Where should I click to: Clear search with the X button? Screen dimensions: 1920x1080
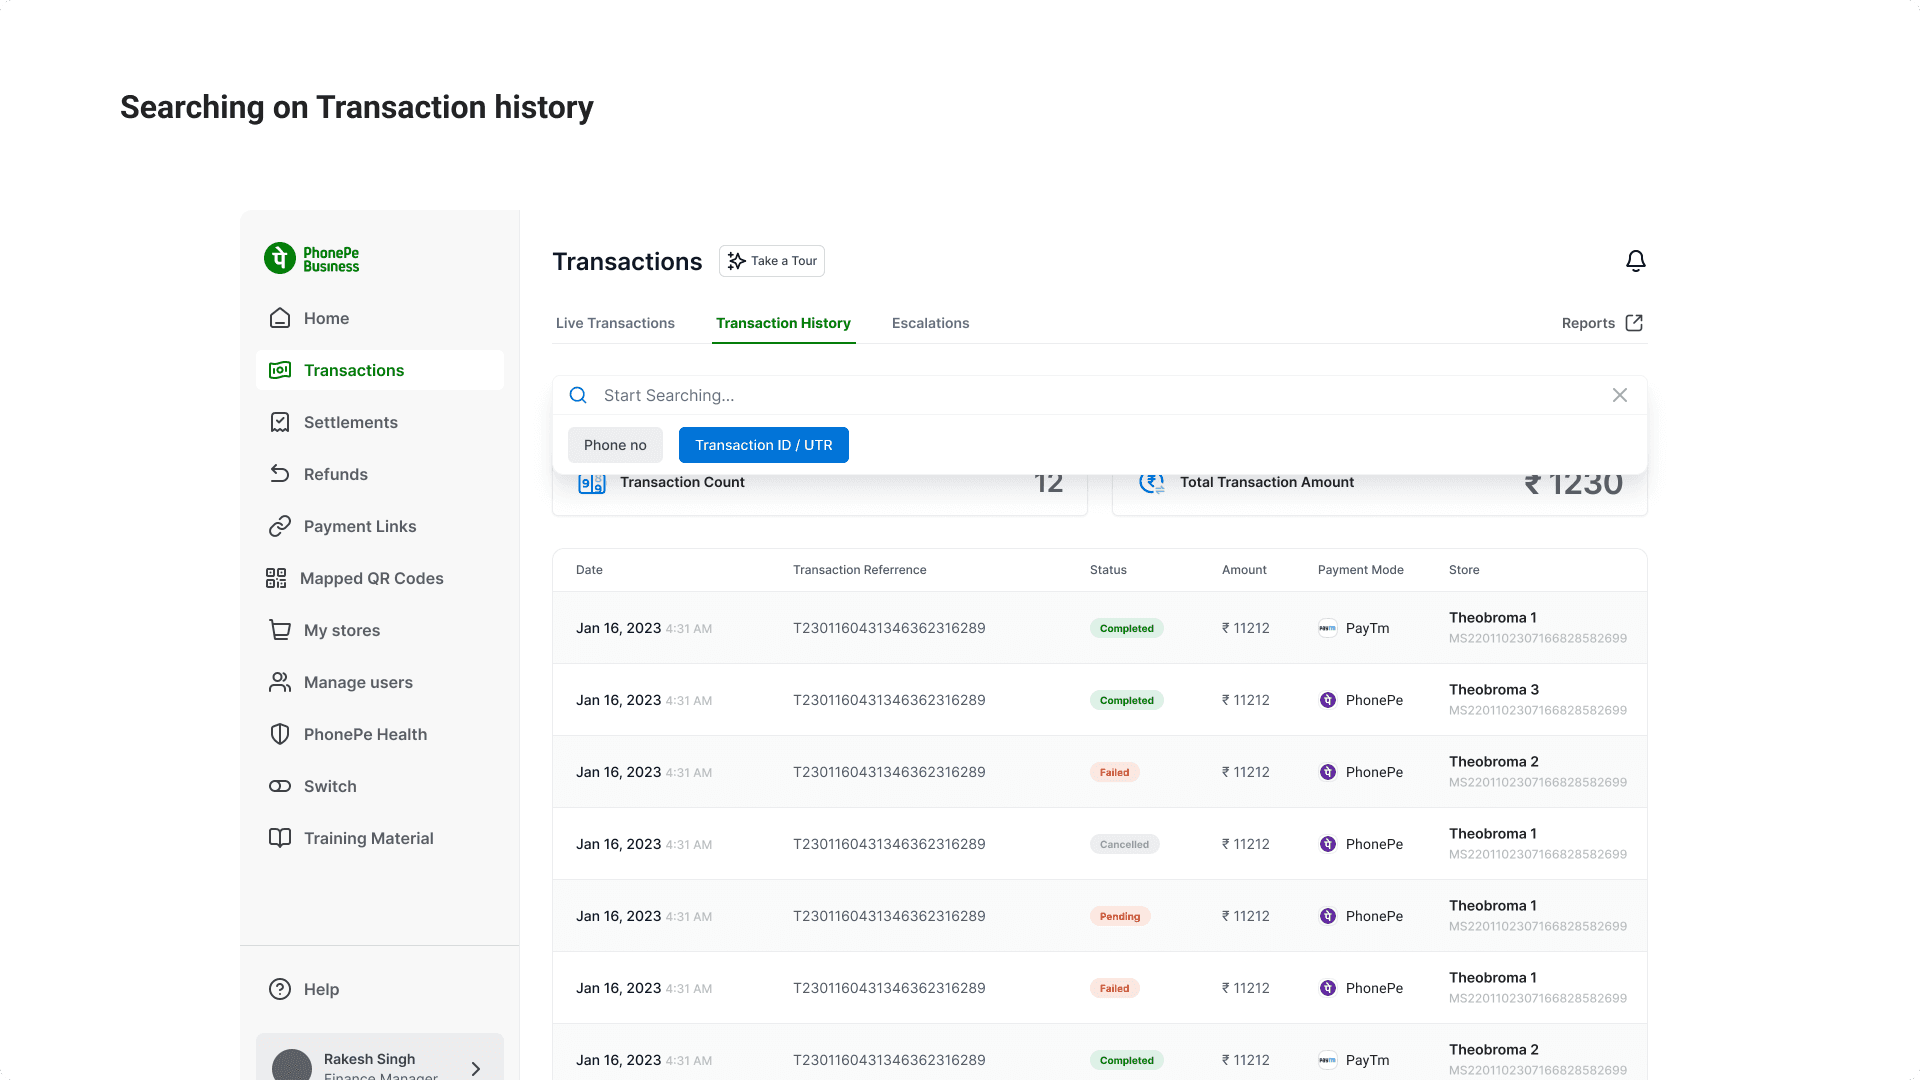(1620, 395)
